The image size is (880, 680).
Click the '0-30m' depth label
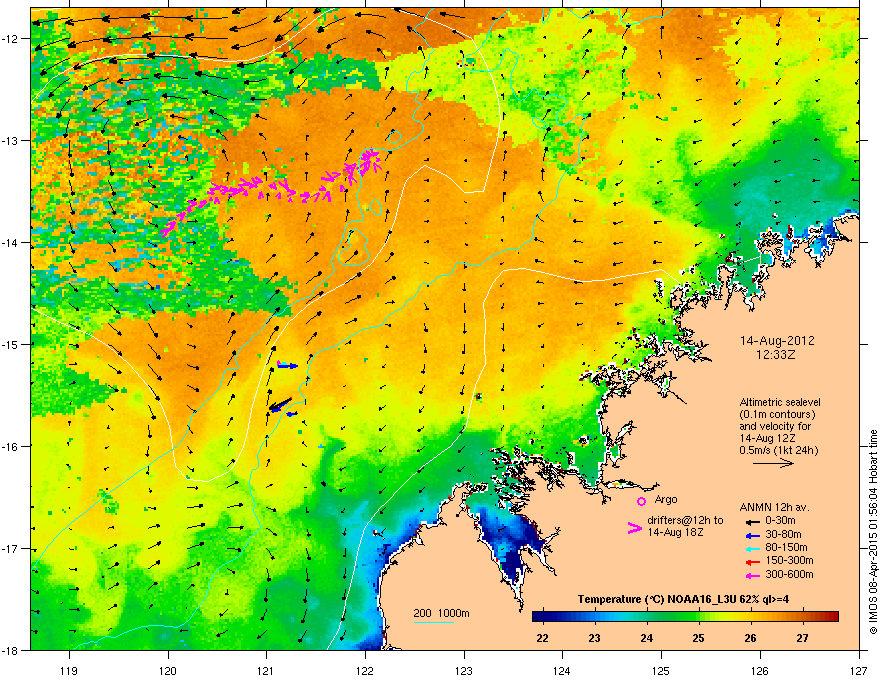tap(780, 521)
